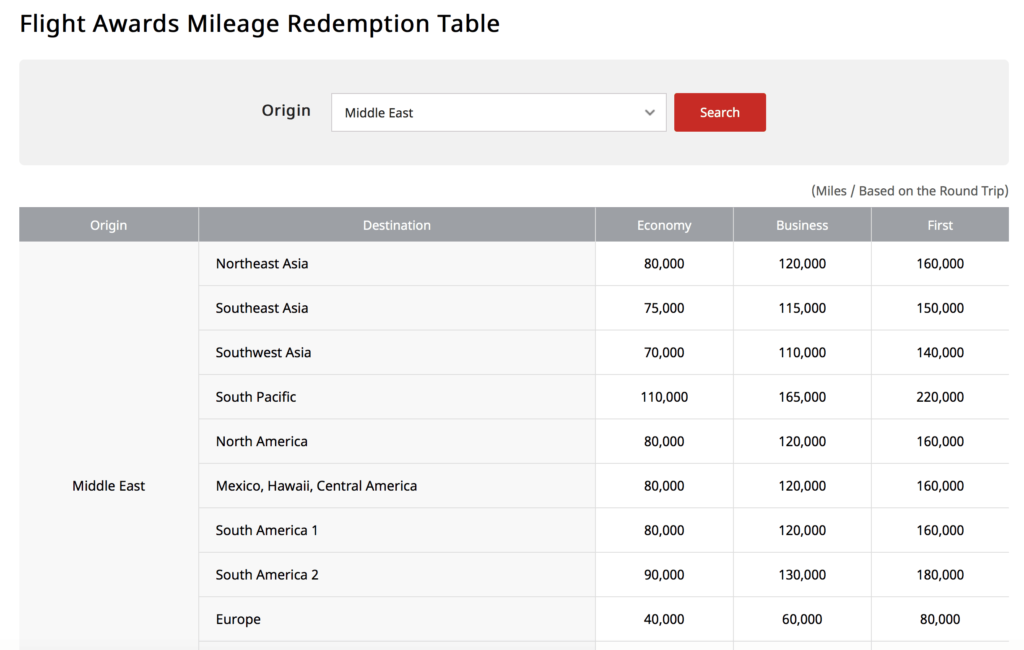Click Mexico, Hawaii, Central America destination
The height and width of the screenshot is (650, 1024).
[x=316, y=486]
